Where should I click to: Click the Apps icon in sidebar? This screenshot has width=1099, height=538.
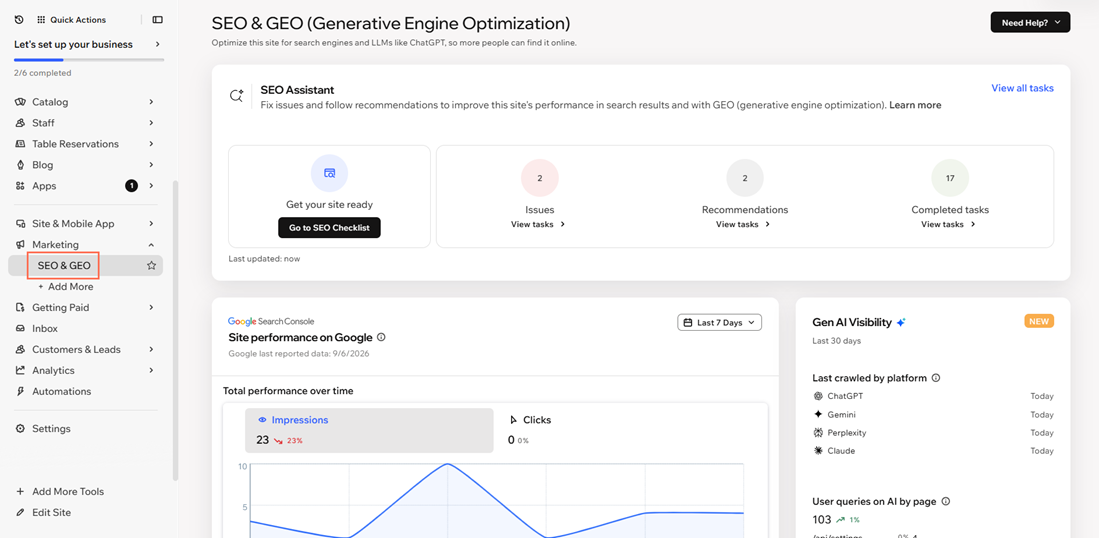20,186
